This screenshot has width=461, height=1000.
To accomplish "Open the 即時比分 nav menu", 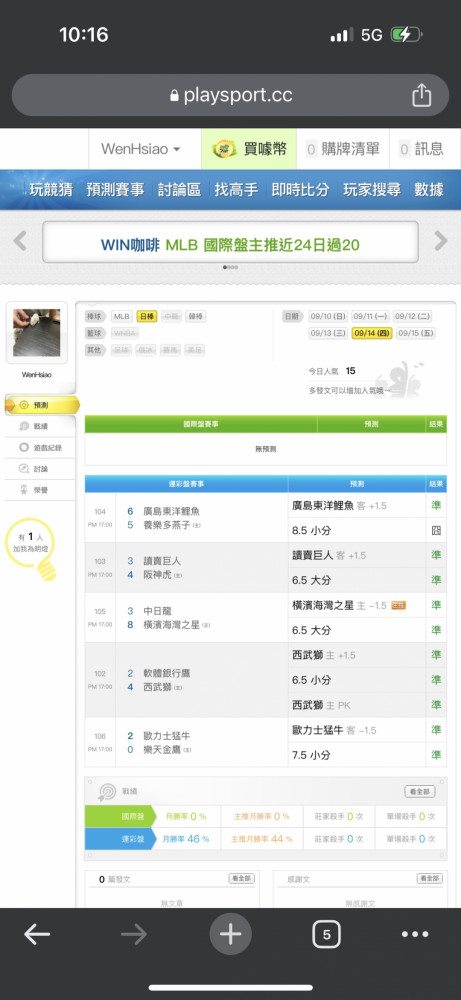I will pyautogui.click(x=300, y=189).
